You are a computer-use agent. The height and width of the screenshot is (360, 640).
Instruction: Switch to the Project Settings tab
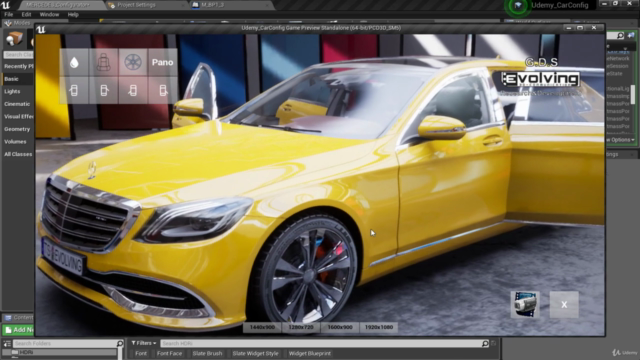[x=136, y=5]
